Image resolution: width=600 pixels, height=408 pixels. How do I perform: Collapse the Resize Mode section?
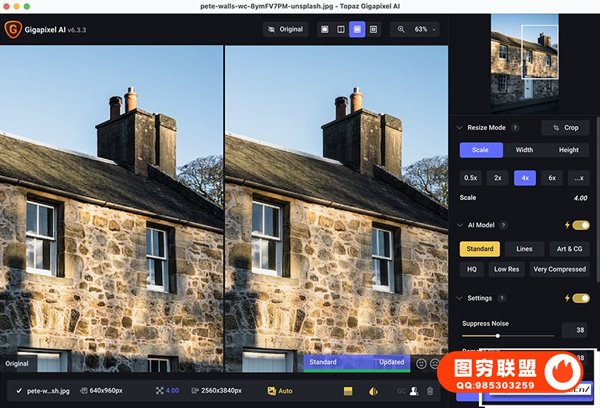click(x=458, y=128)
